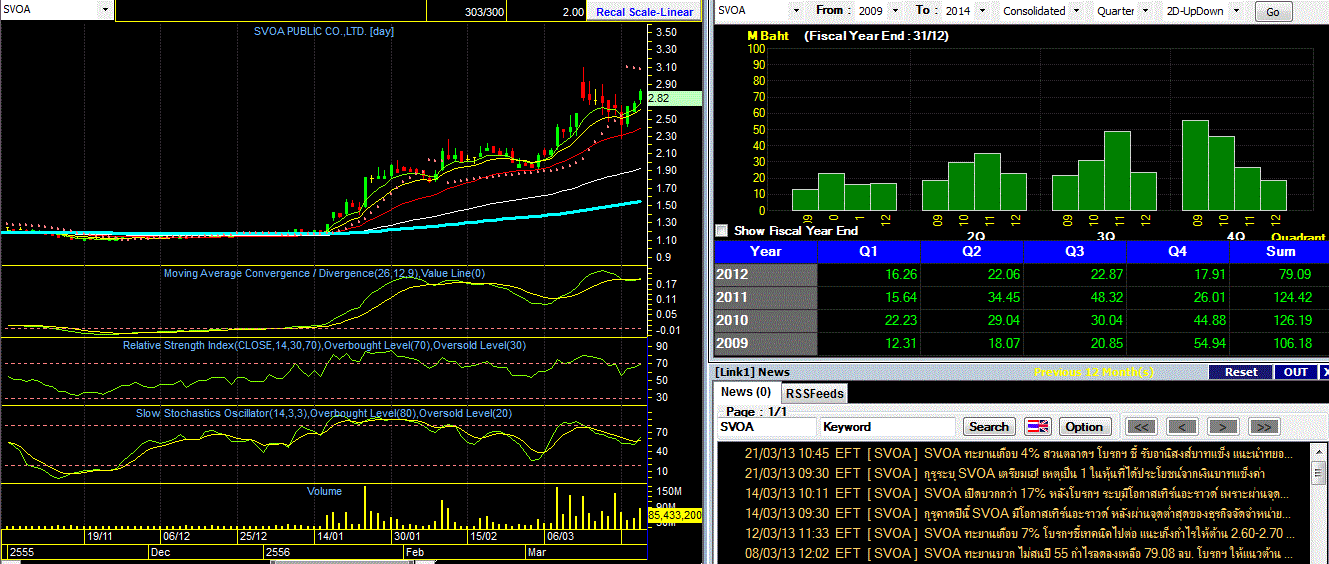Enable the Show Fiscal Year End checkbox
The height and width of the screenshot is (564, 1329).
pos(722,230)
